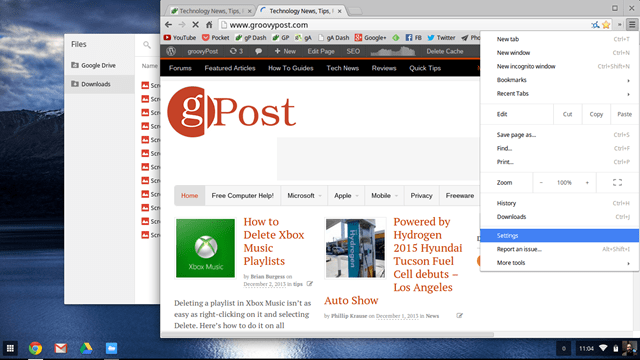Open Report an issue... menu entry
The image size is (640, 360).
pos(560,249)
